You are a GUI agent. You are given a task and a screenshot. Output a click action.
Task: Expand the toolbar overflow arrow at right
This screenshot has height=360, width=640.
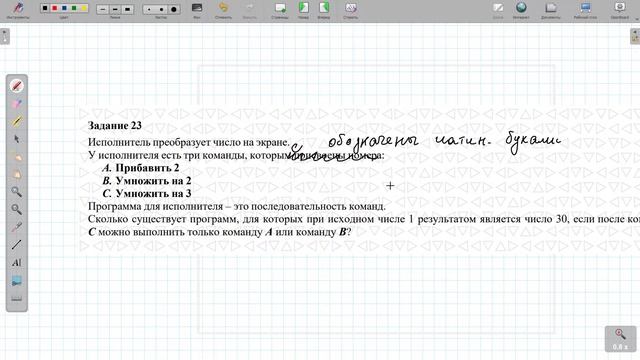[x=636, y=18]
